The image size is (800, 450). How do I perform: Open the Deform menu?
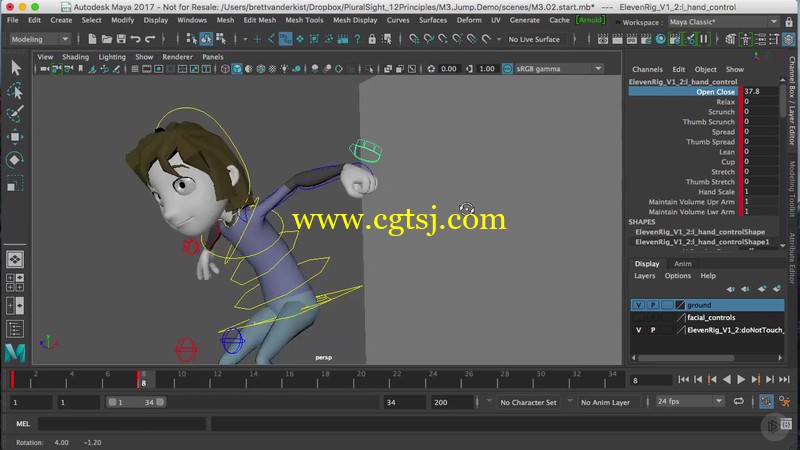[x=468, y=20]
